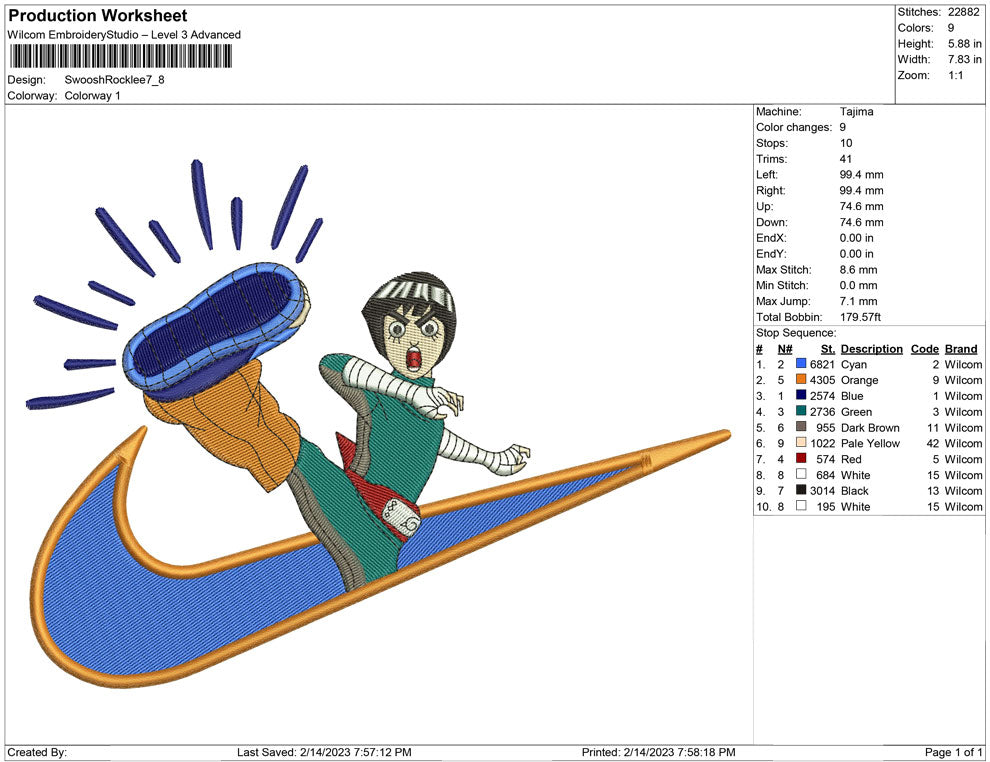Click the 'Colorway 1' value

(92, 96)
